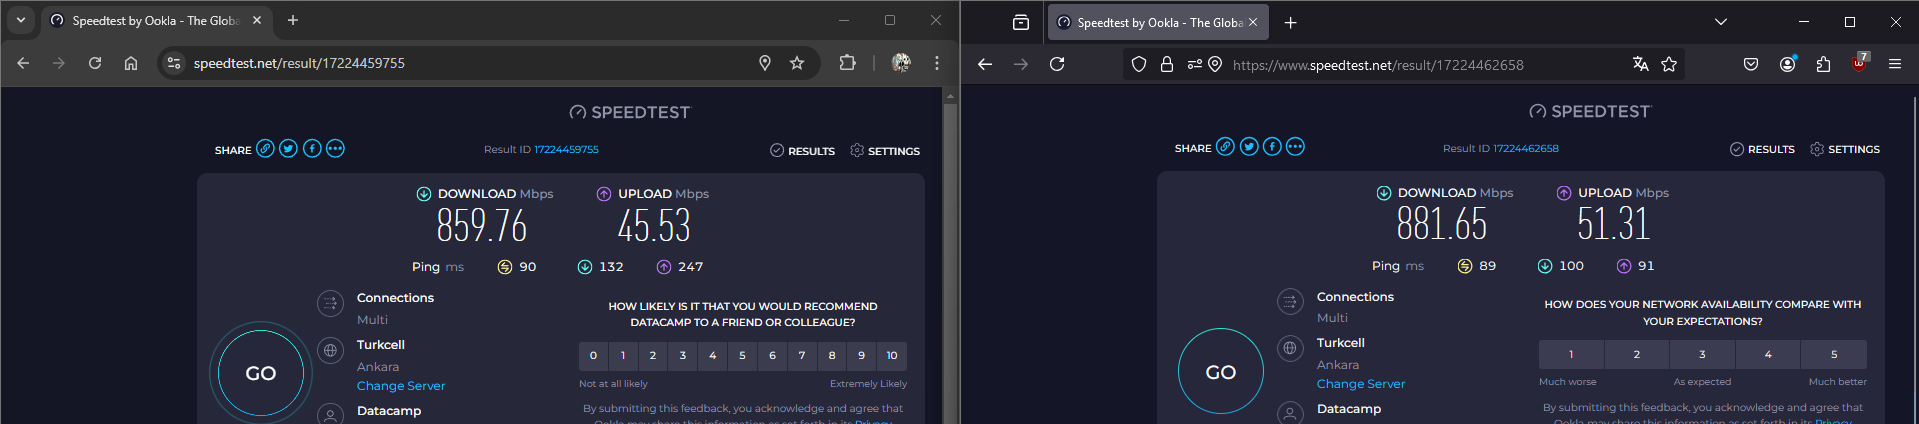
Task: Open Chrome tab search dropdown arrow
Action: pyautogui.click(x=21, y=20)
